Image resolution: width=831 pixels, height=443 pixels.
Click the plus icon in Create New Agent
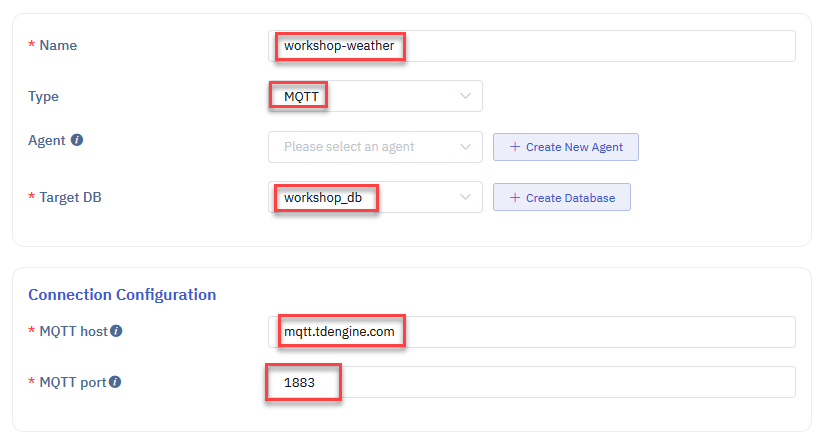click(x=515, y=147)
